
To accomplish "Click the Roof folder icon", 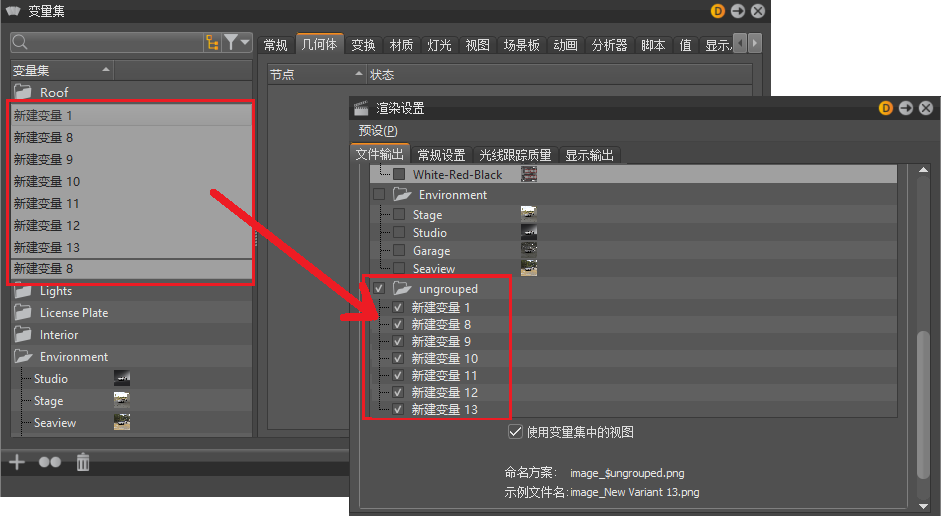I will [x=23, y=92].
